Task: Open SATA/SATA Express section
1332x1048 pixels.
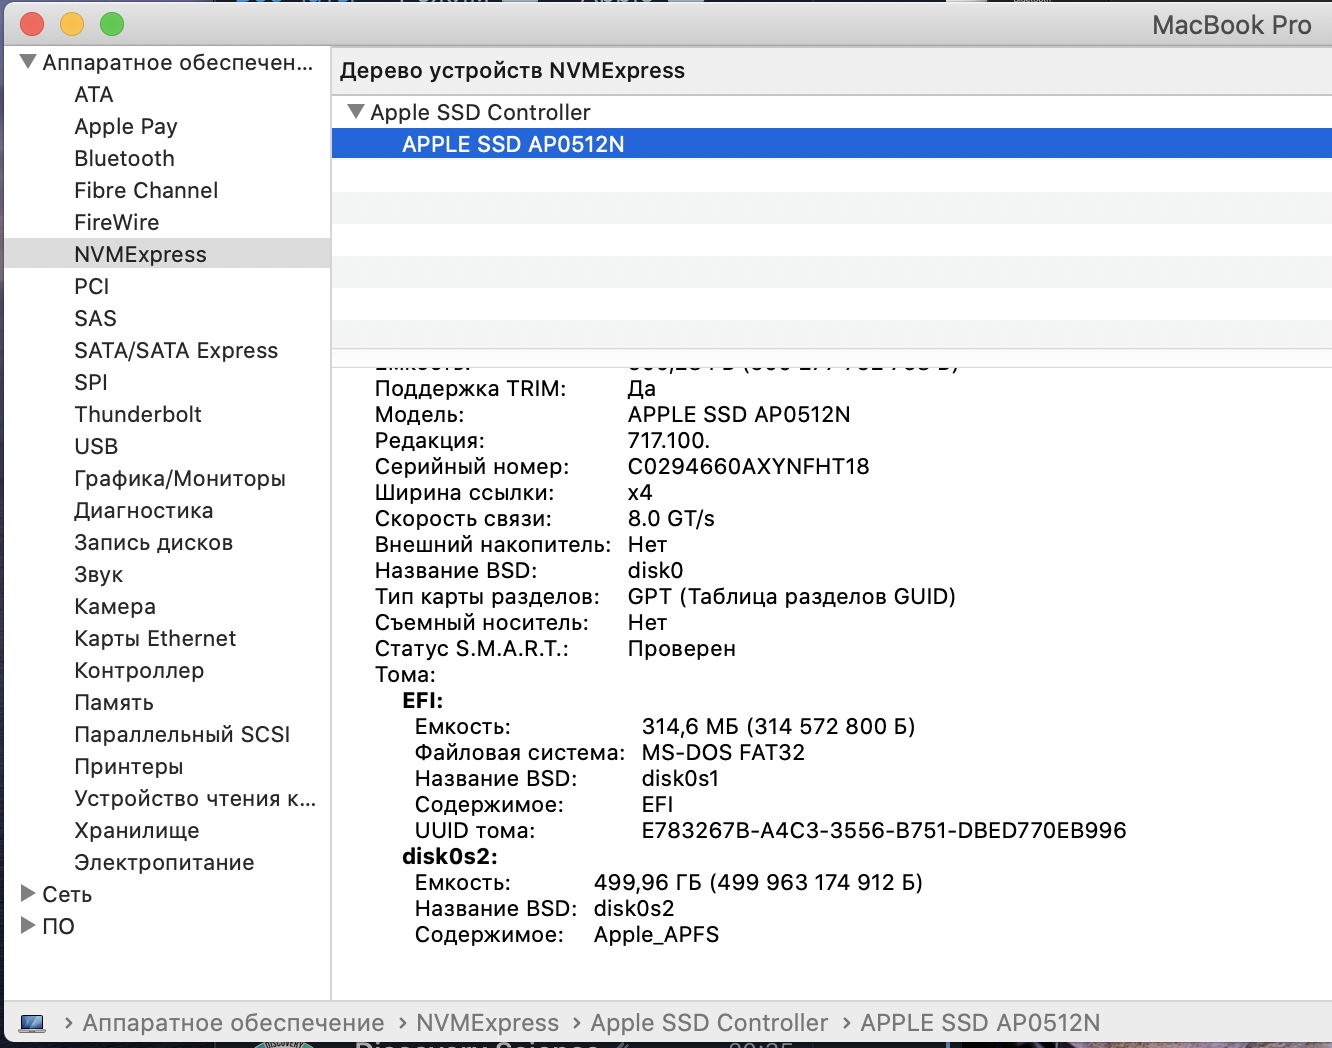Action: pyautogui.click(x=176, y=350)
